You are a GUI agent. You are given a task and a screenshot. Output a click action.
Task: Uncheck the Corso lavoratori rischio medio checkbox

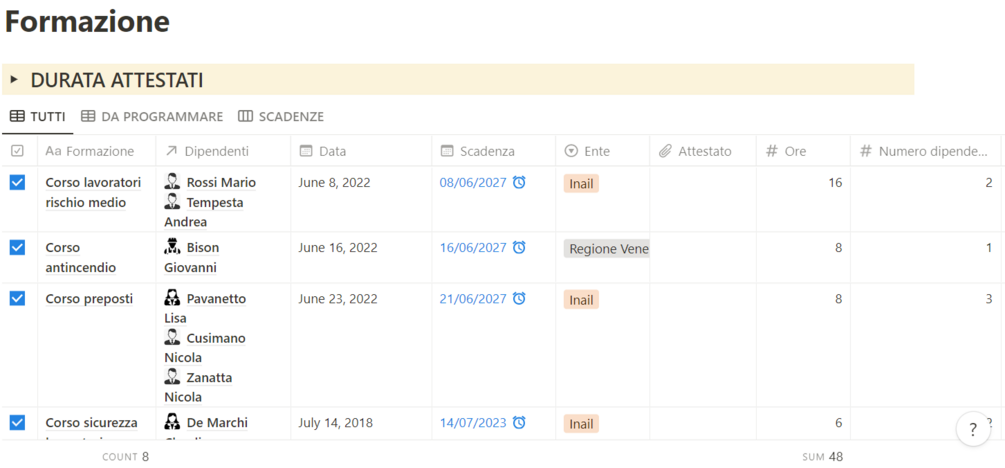(x=17, y=182)
